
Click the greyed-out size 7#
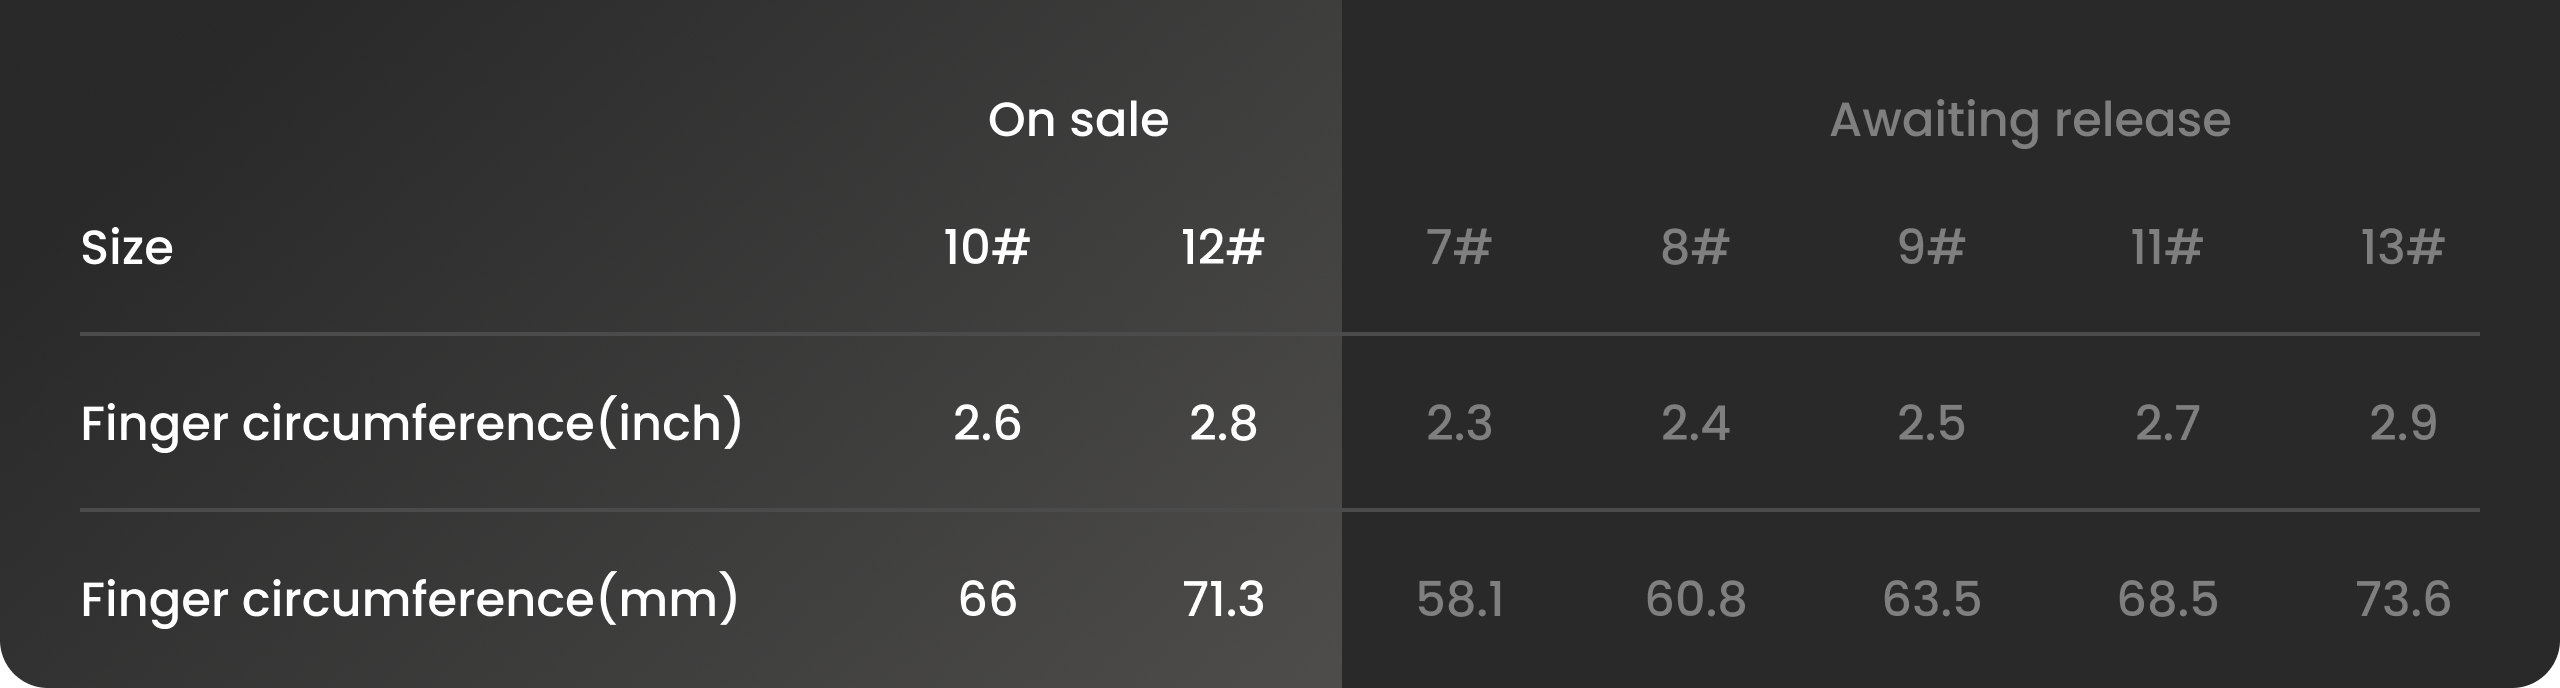[x=1459, y=247]
